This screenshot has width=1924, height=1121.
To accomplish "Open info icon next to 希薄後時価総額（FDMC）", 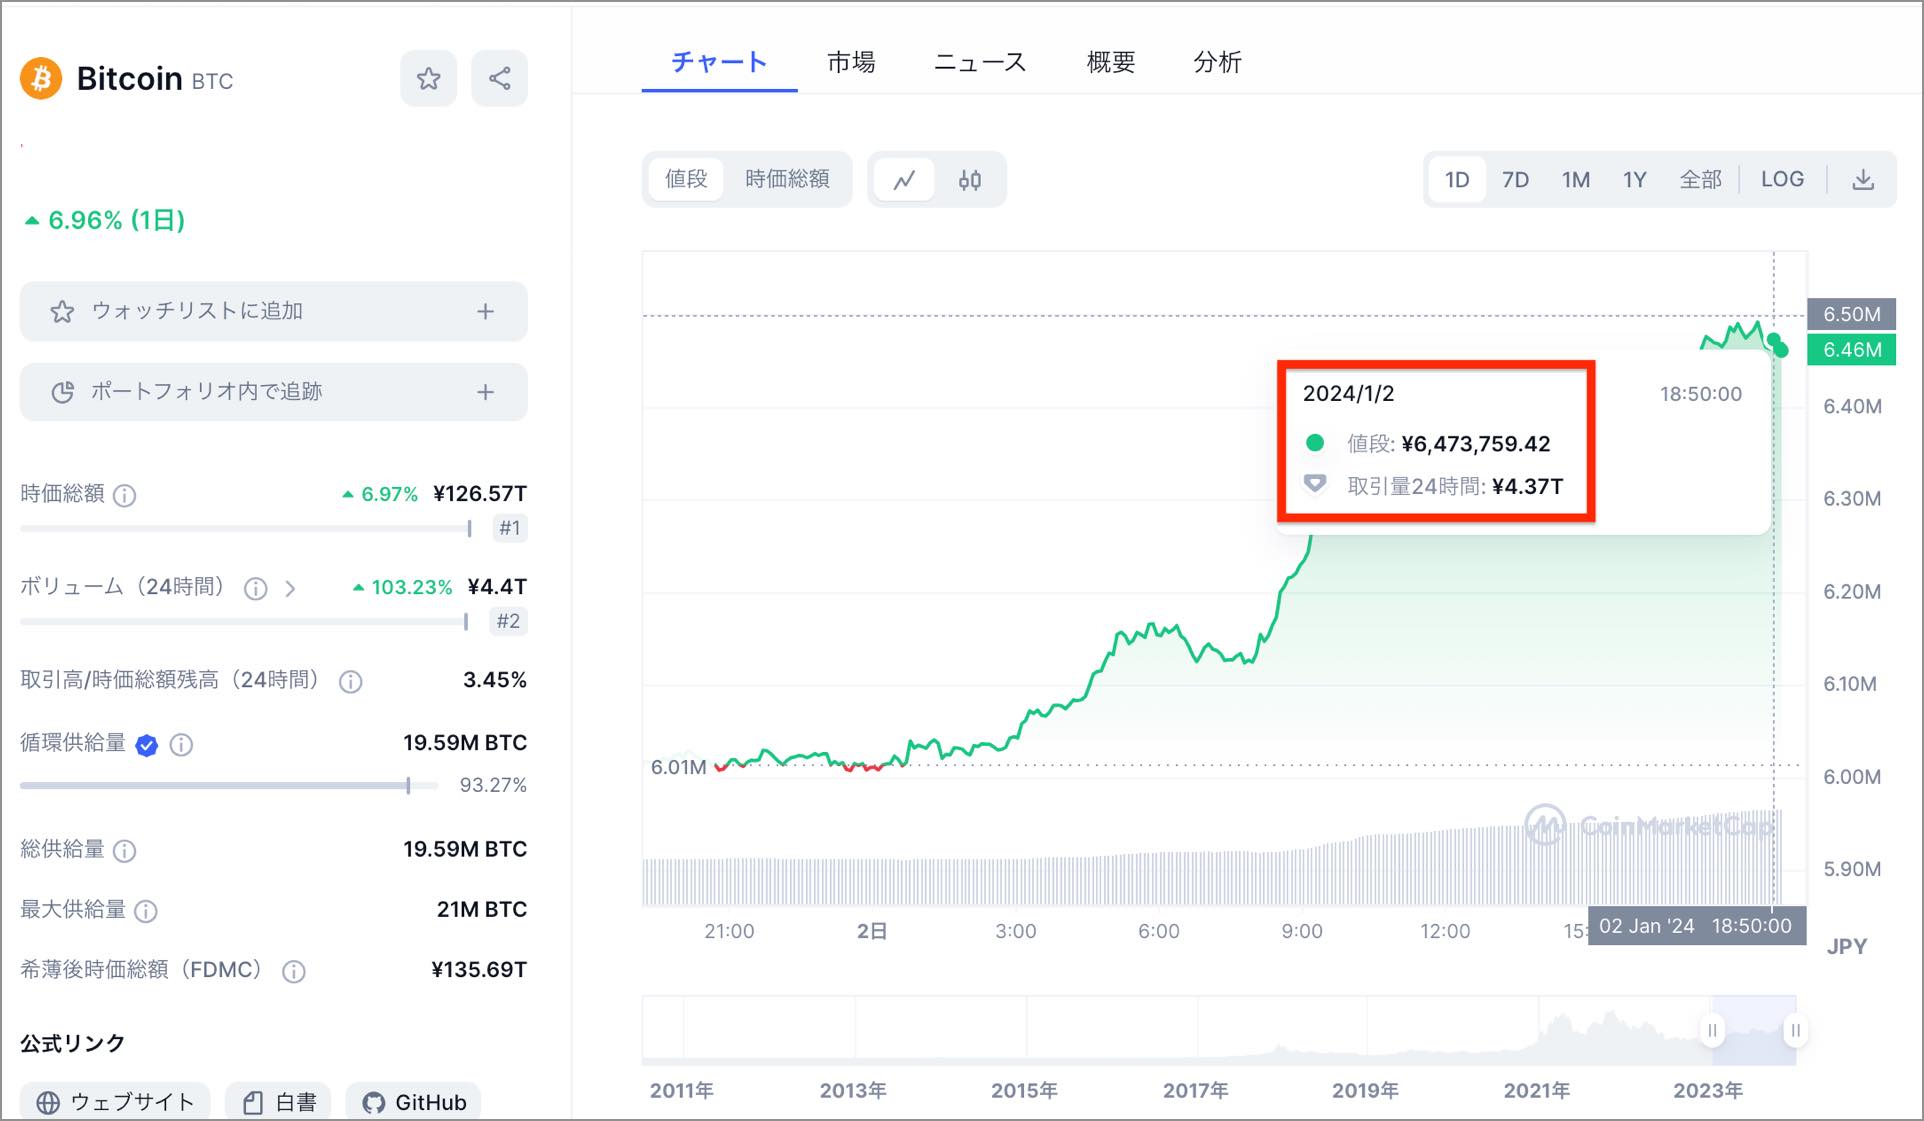I will coord(293,971).
